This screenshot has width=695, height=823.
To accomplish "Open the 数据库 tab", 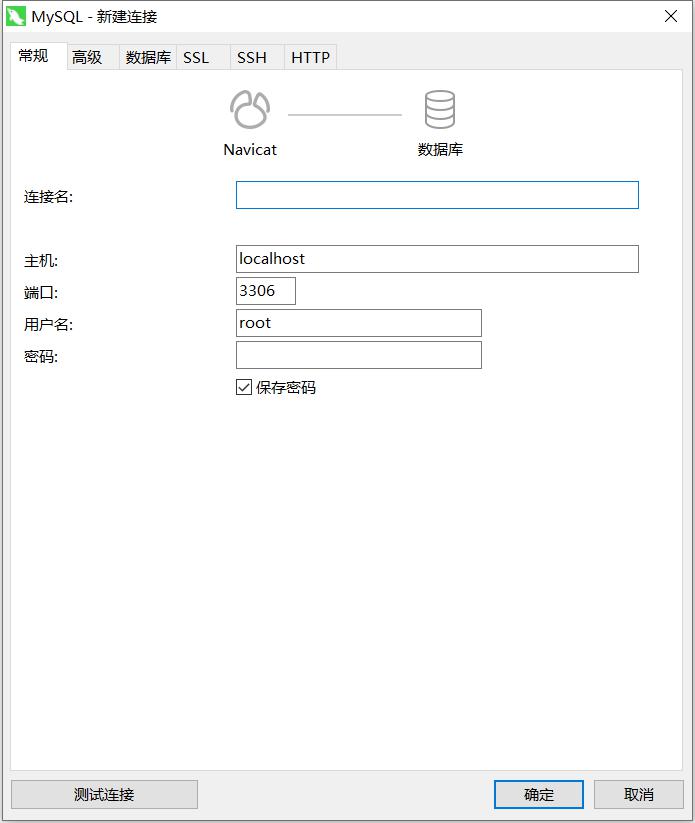I will (x=148, y=57).
